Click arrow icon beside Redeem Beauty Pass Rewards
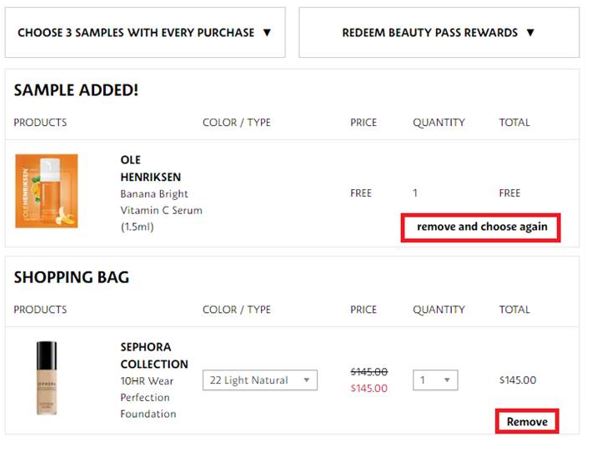The width and height of the screenshot is (594, 456). (530, 33)
